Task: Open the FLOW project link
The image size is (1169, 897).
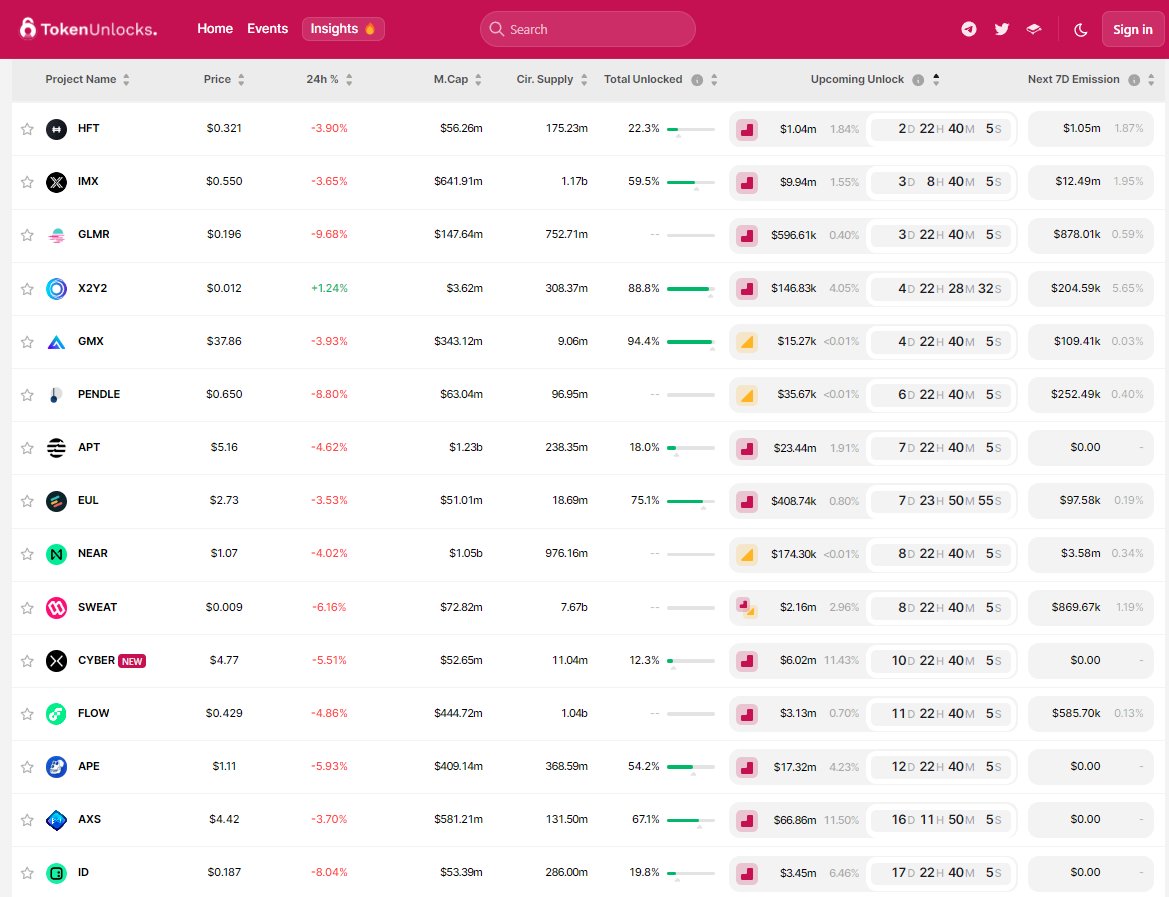Action: coord(93,713)
